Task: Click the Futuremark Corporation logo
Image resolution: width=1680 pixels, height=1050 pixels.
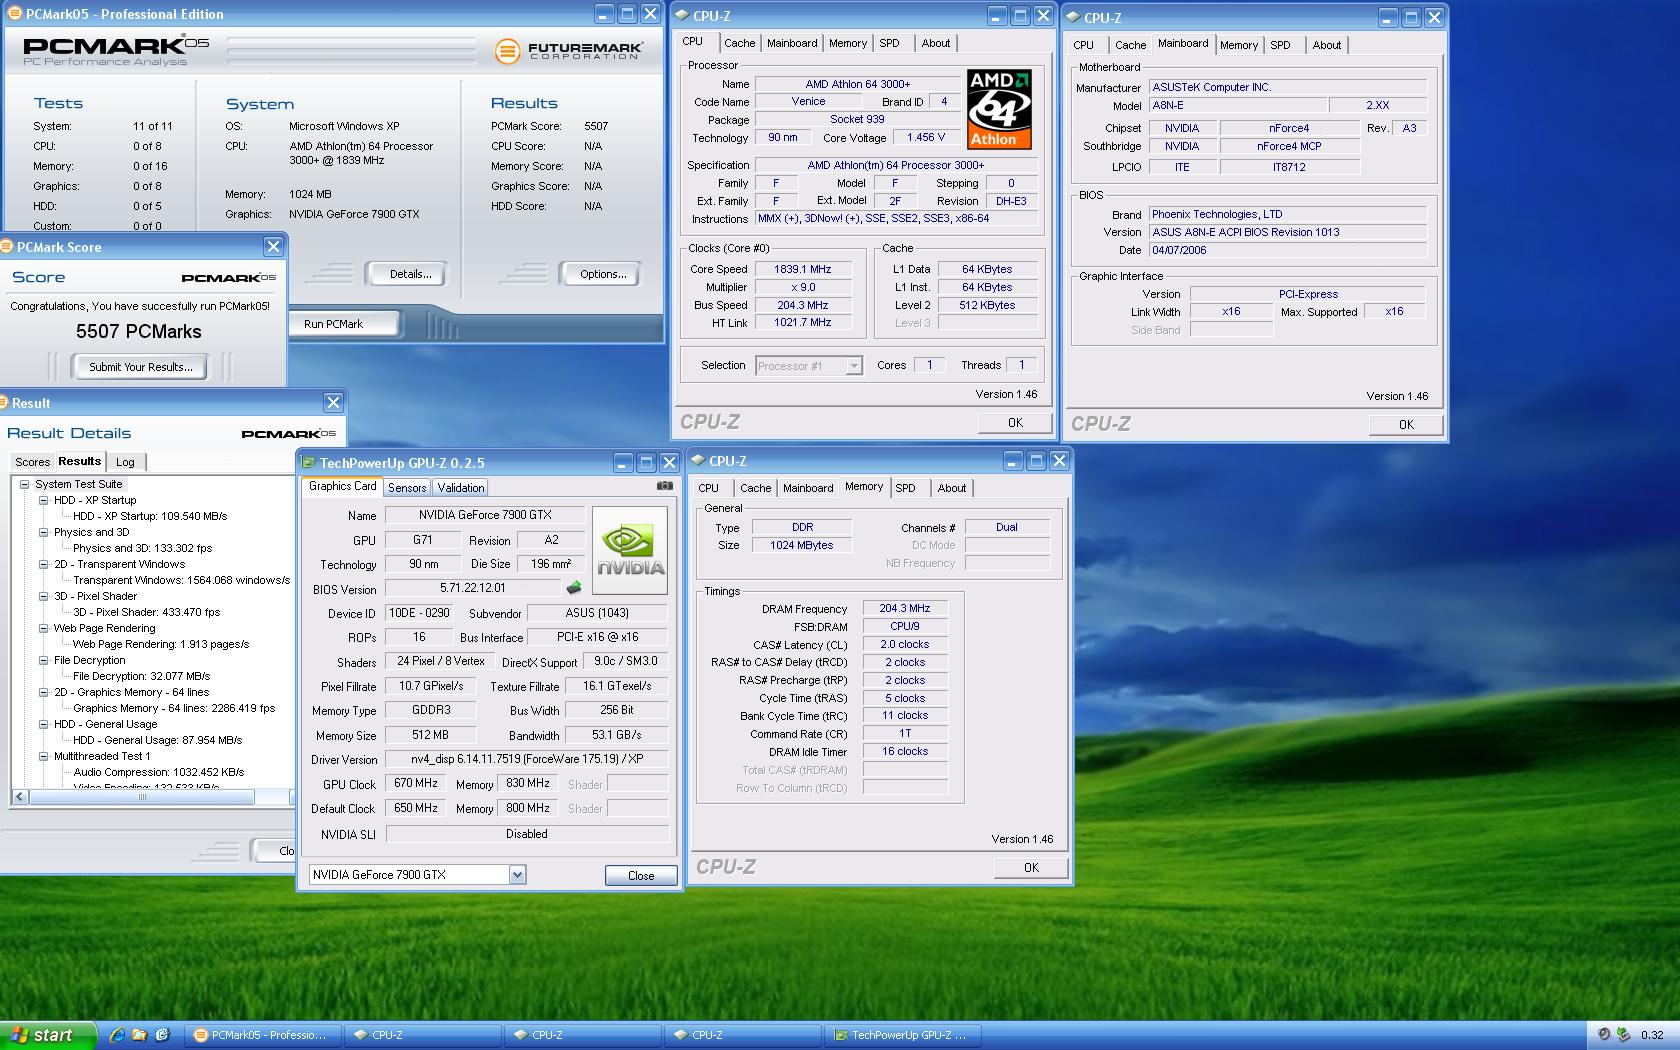Action: coord(568,50)
